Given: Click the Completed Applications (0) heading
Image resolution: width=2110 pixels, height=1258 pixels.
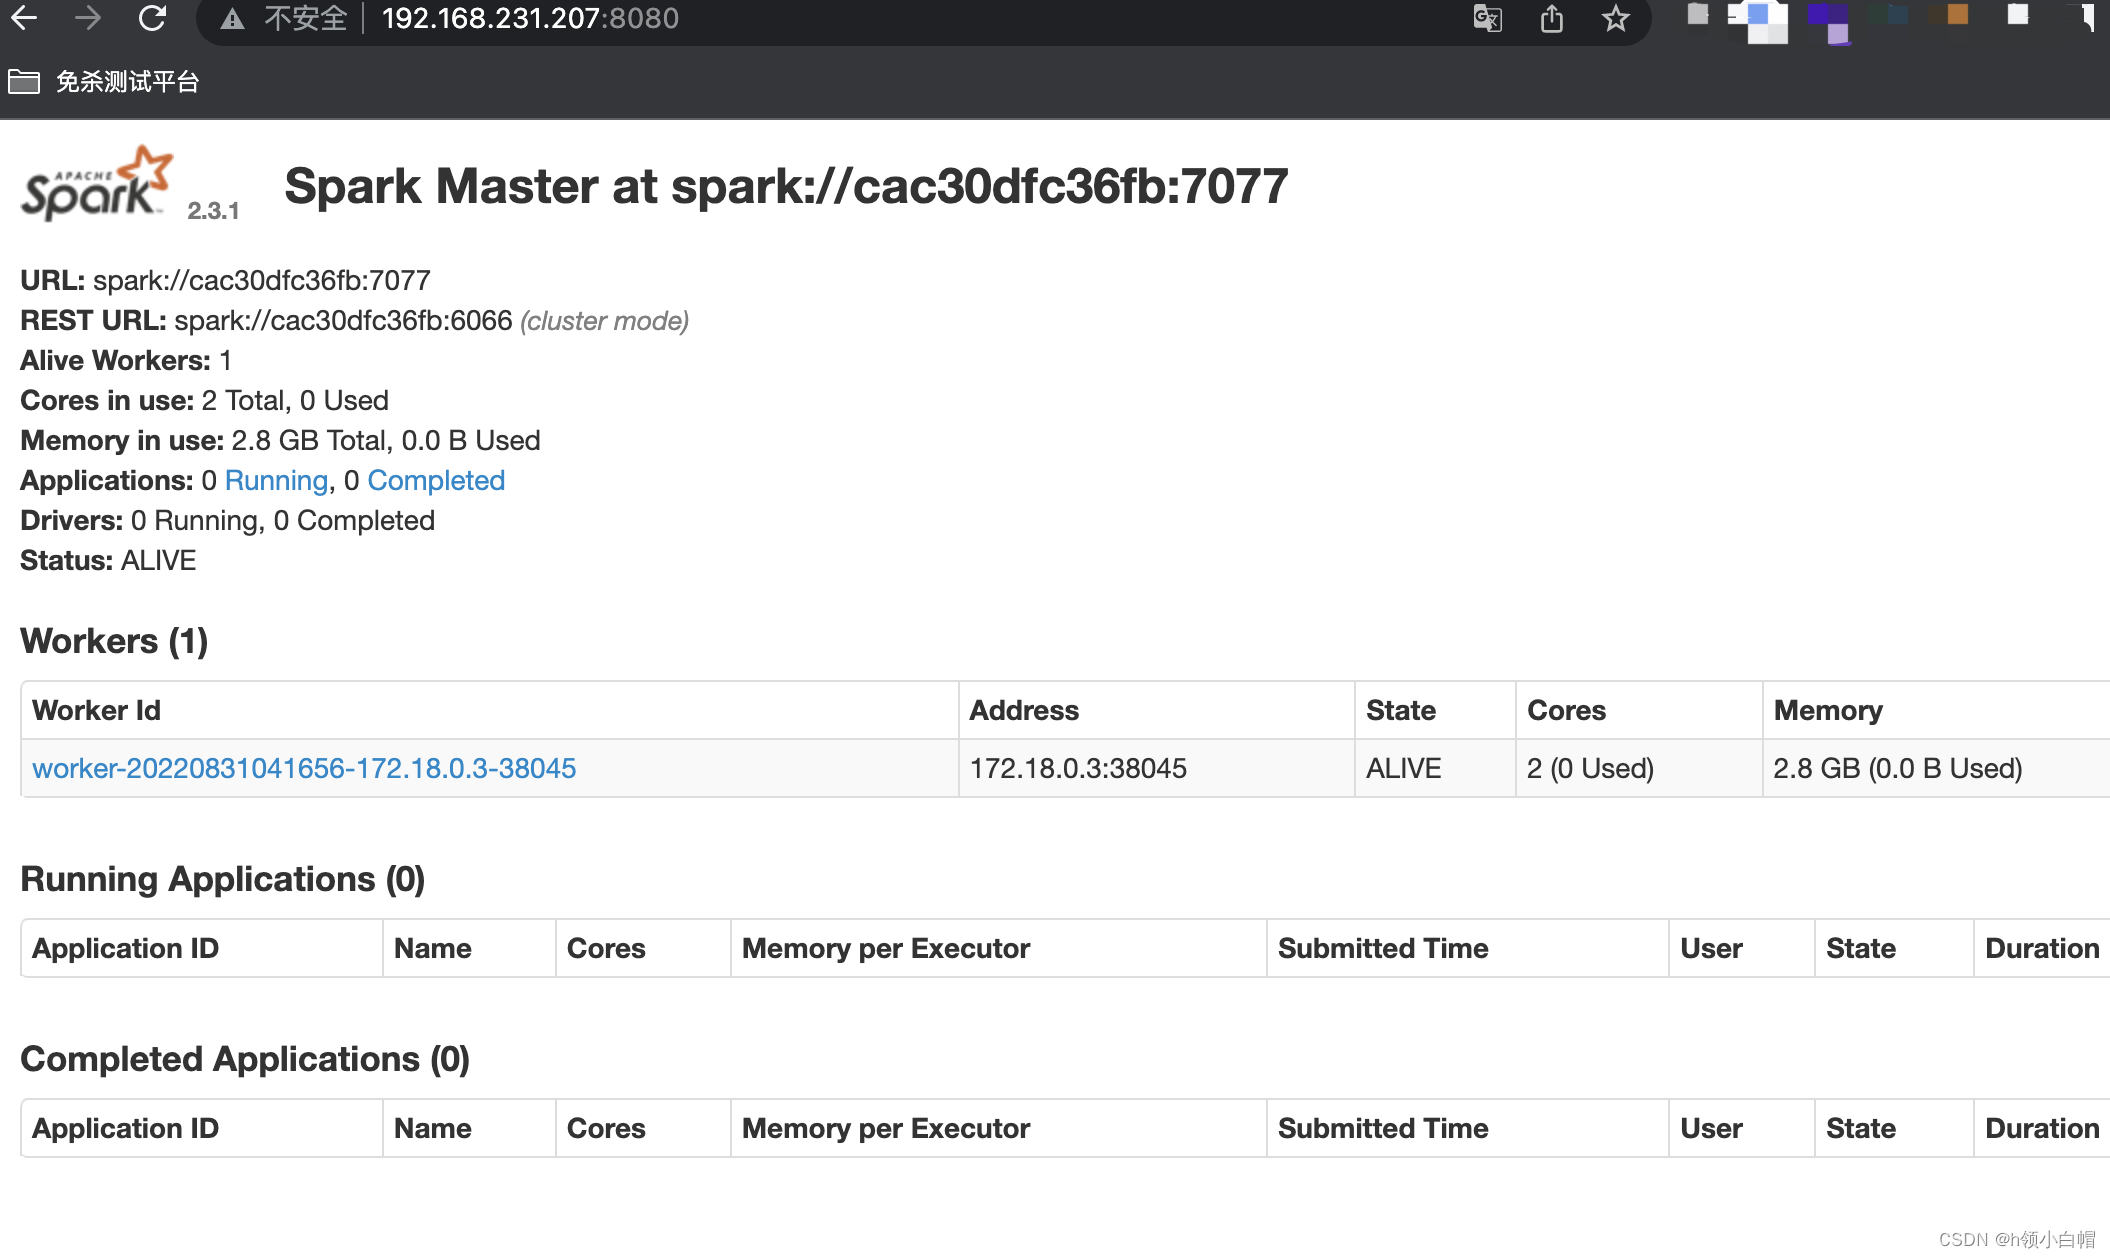Looking at the screenshot, I should (x=245, y=1059).
